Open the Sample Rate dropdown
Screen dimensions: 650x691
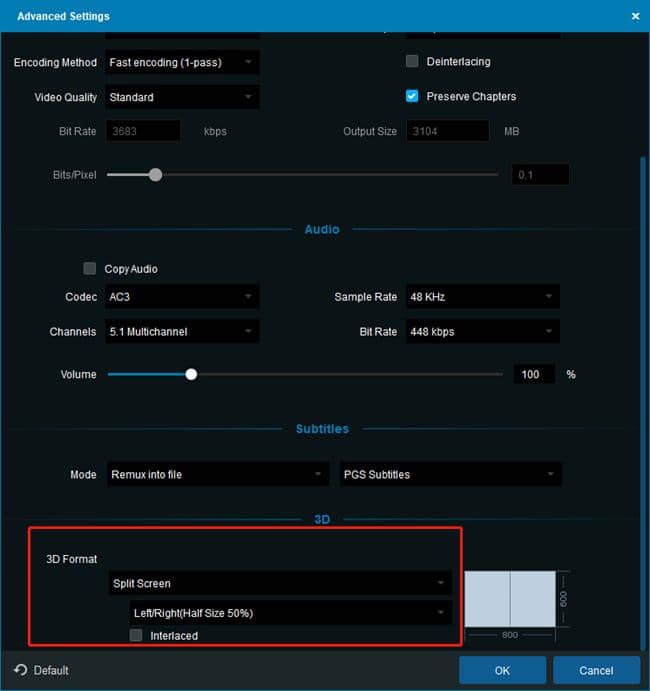(483, 297)
